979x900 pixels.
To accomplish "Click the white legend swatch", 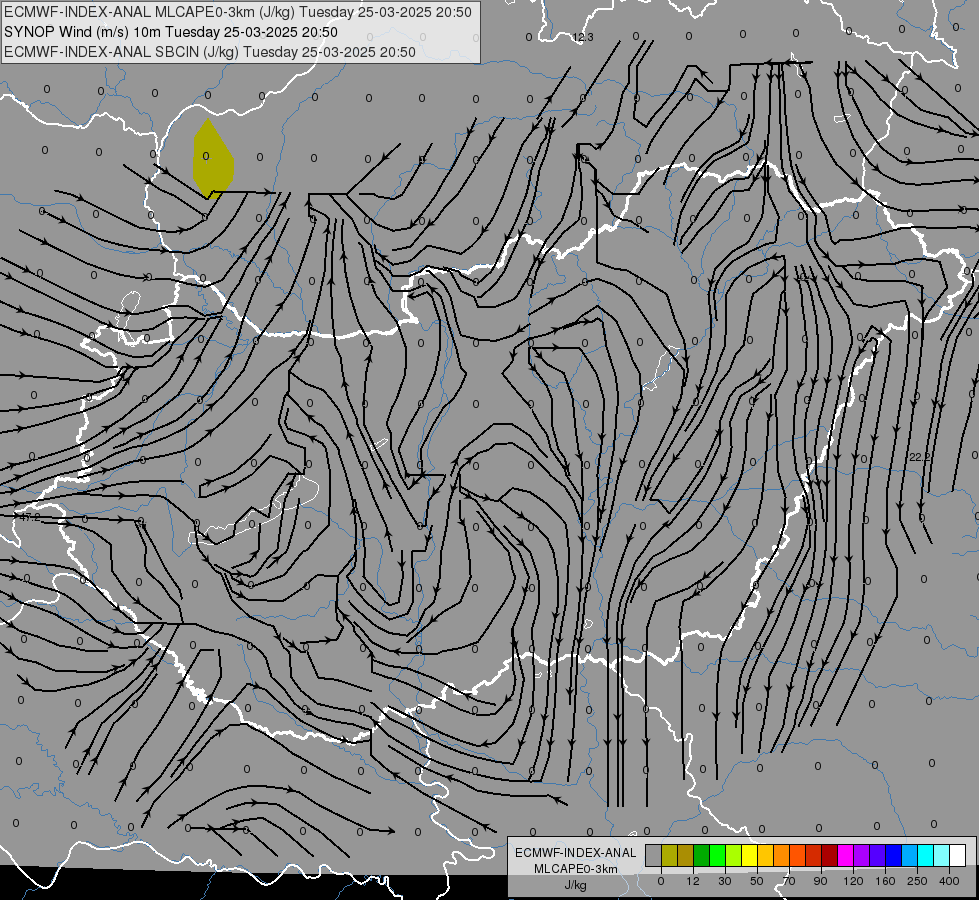I will point(958,855).
